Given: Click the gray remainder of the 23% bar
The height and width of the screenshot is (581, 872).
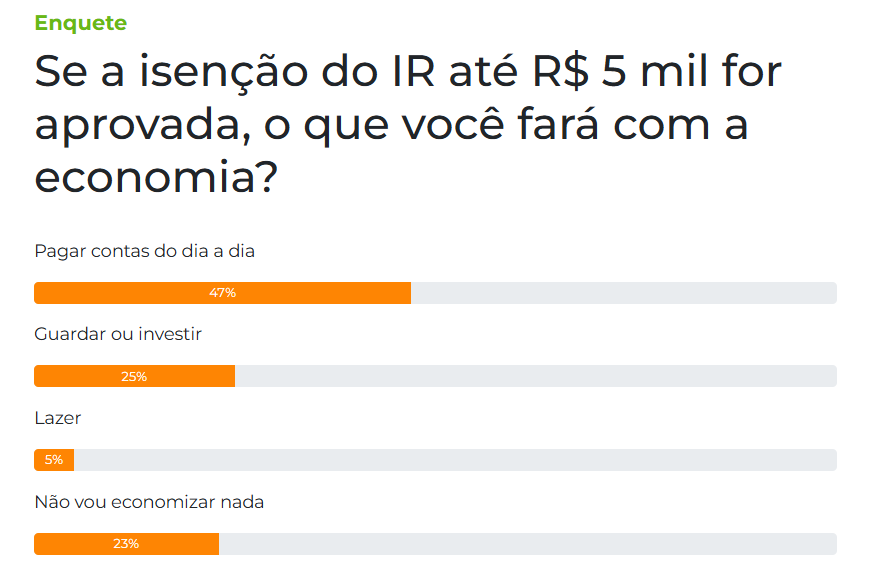Looking at the screenshot, I should point(528,544).
